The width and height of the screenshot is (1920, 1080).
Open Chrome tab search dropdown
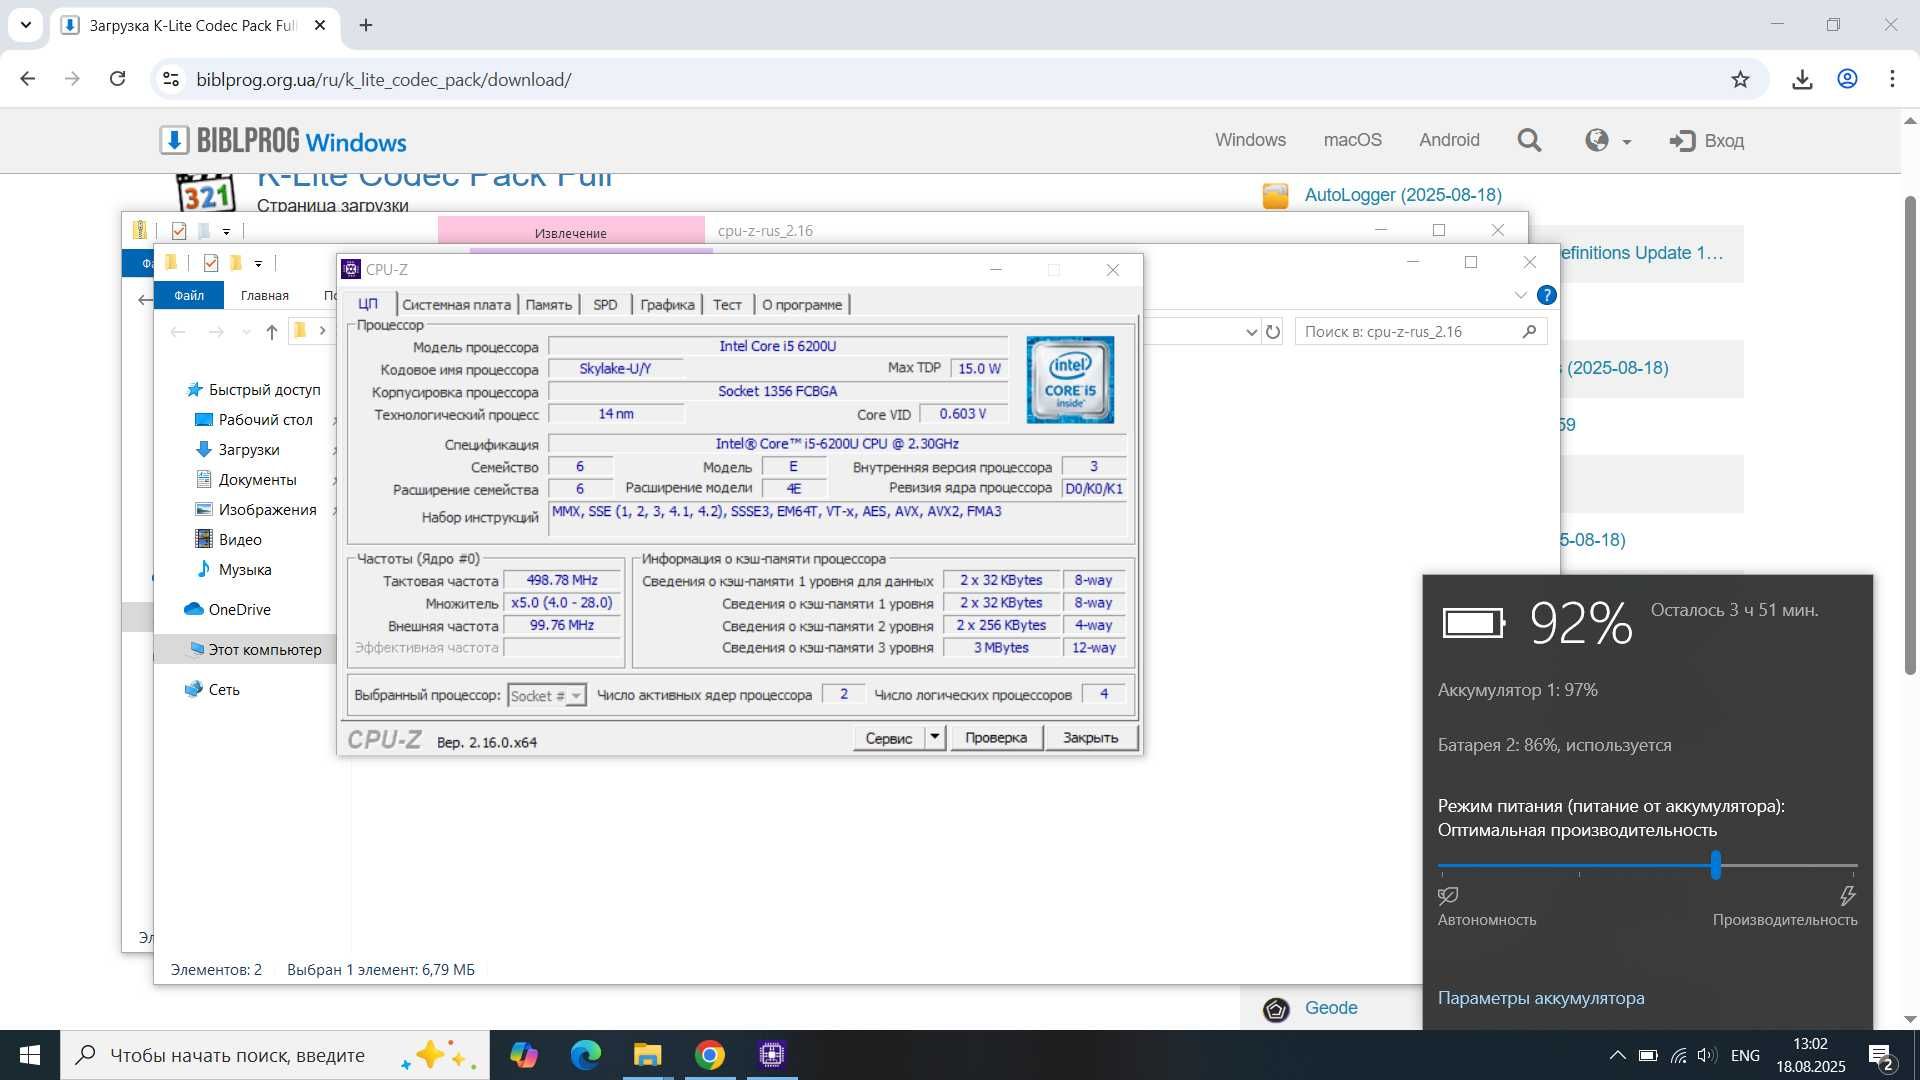point(26,25)
